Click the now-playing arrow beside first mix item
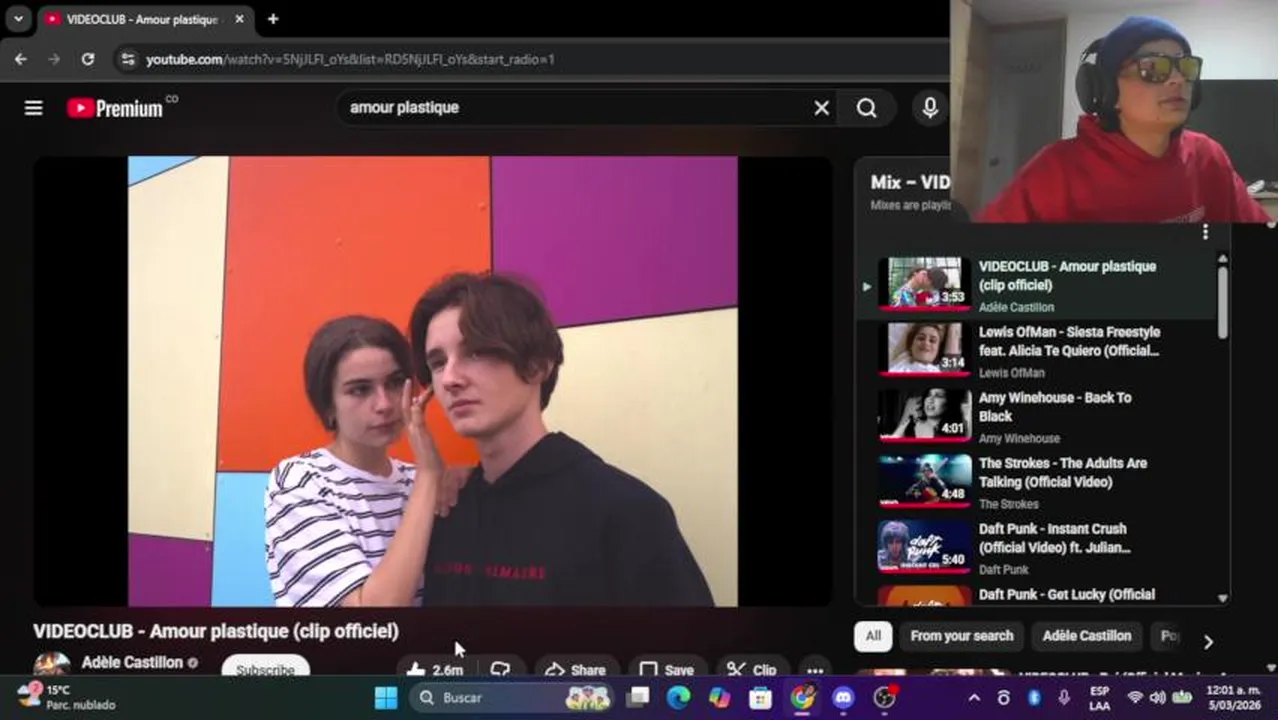Viewport: 1278px width, 720px height. pos(866,286)
